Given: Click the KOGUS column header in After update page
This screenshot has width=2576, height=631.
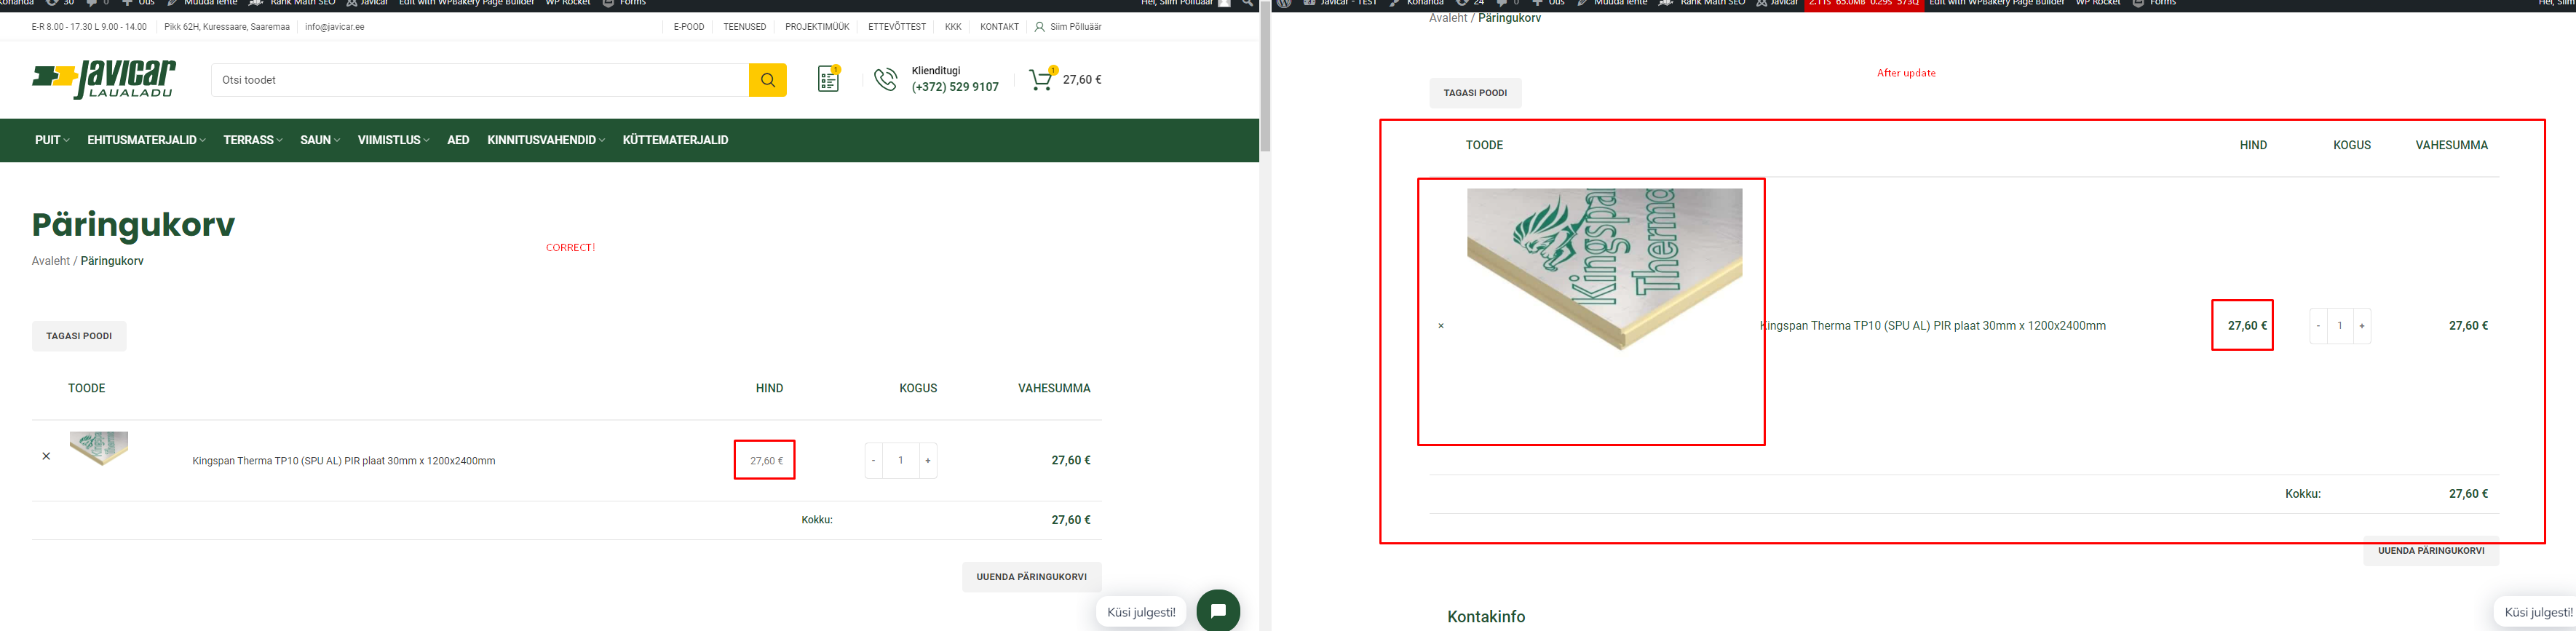Looking at the screenshot, I should [2352, 145].
